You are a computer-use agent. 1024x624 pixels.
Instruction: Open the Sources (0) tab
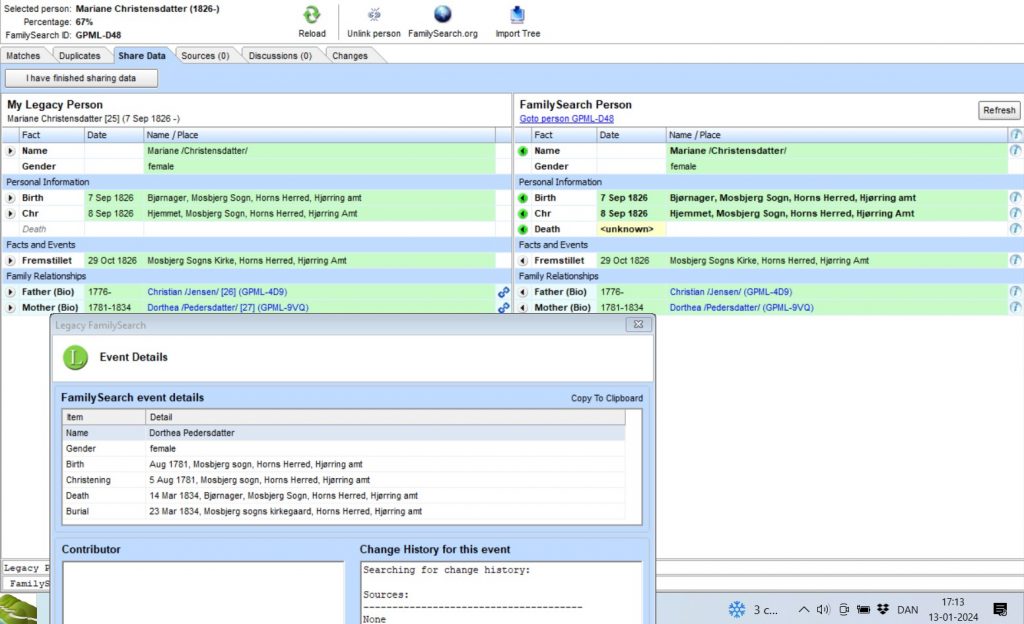(205, 55)
